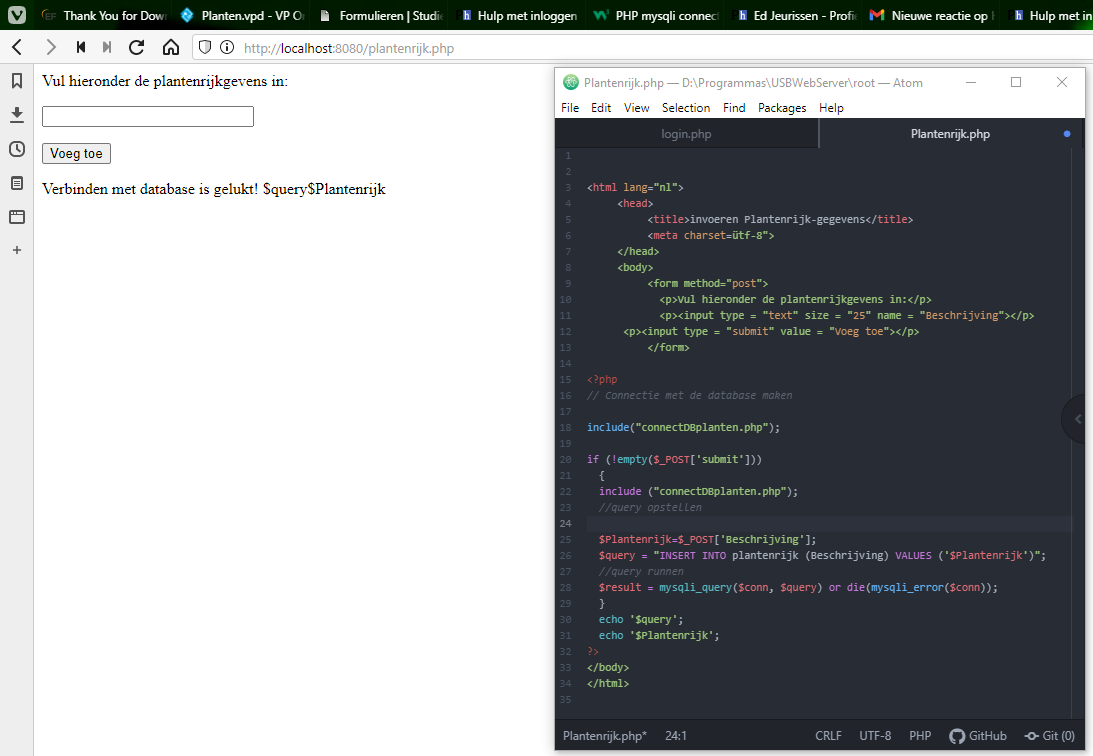
Task: Click the browser address bar URL
Action: pos(349,48)
